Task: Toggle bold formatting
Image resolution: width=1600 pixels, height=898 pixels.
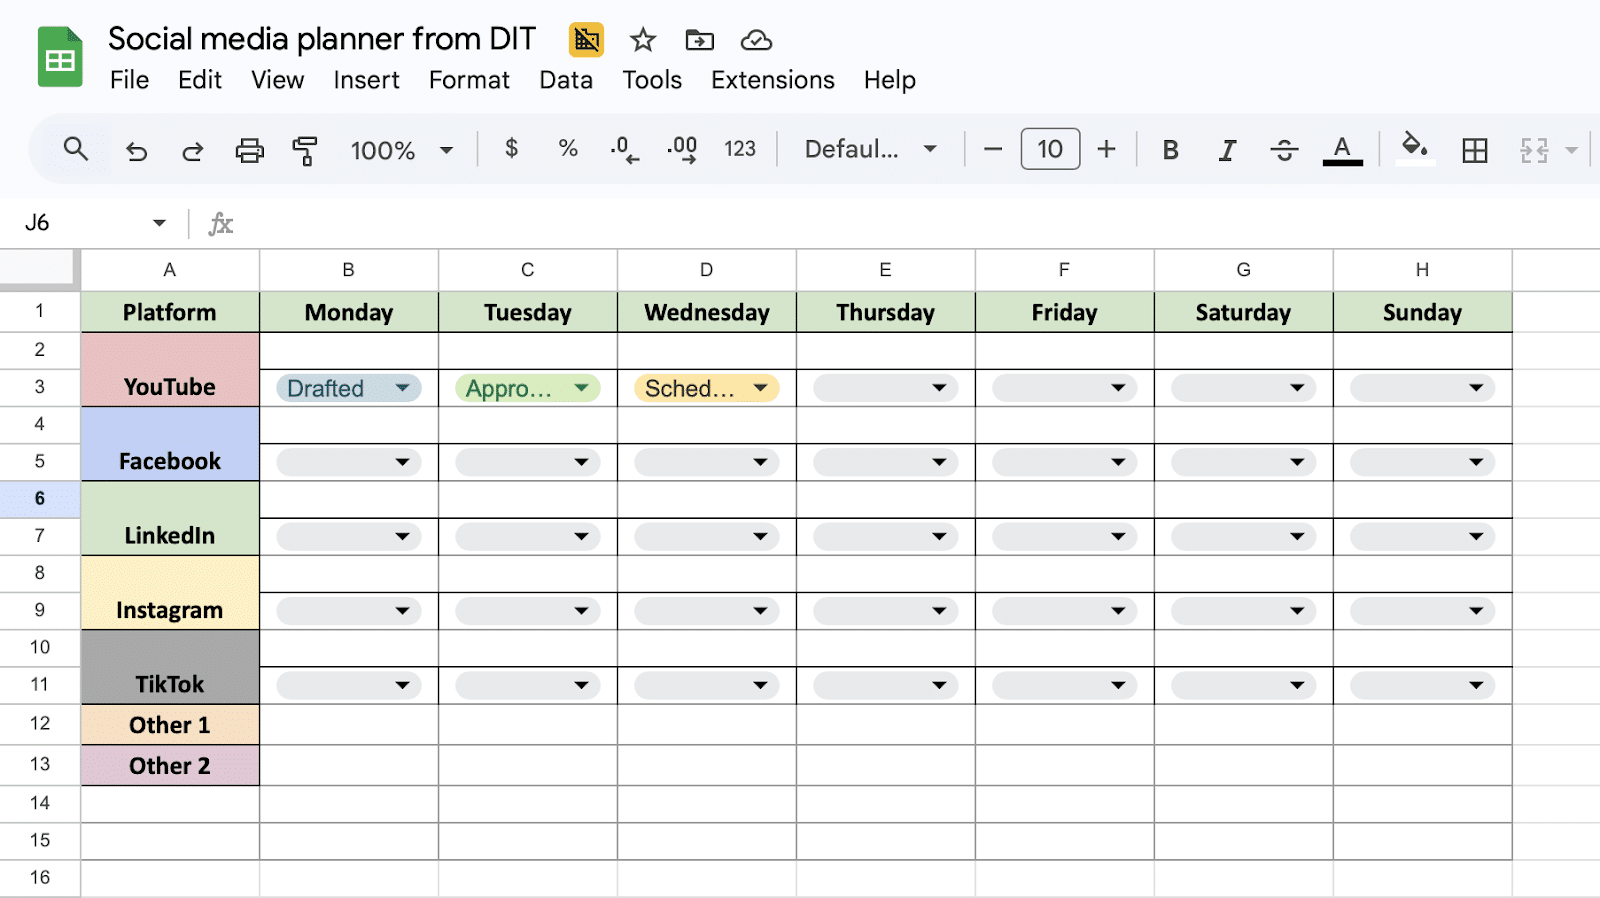Action: (1170, 150)
